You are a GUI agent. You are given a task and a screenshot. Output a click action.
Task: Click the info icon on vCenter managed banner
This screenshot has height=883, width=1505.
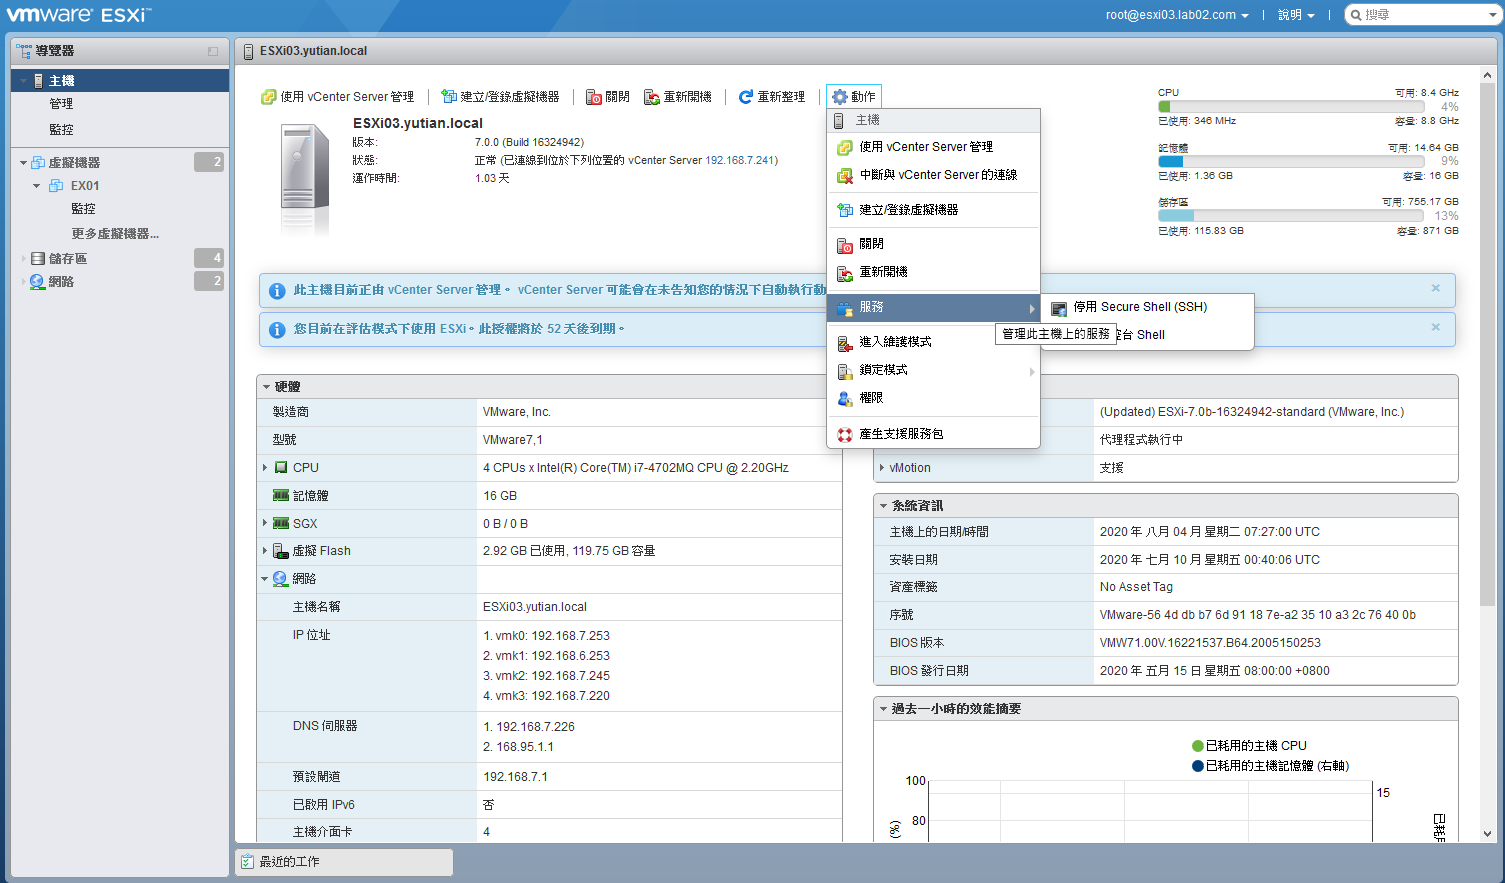277,291
